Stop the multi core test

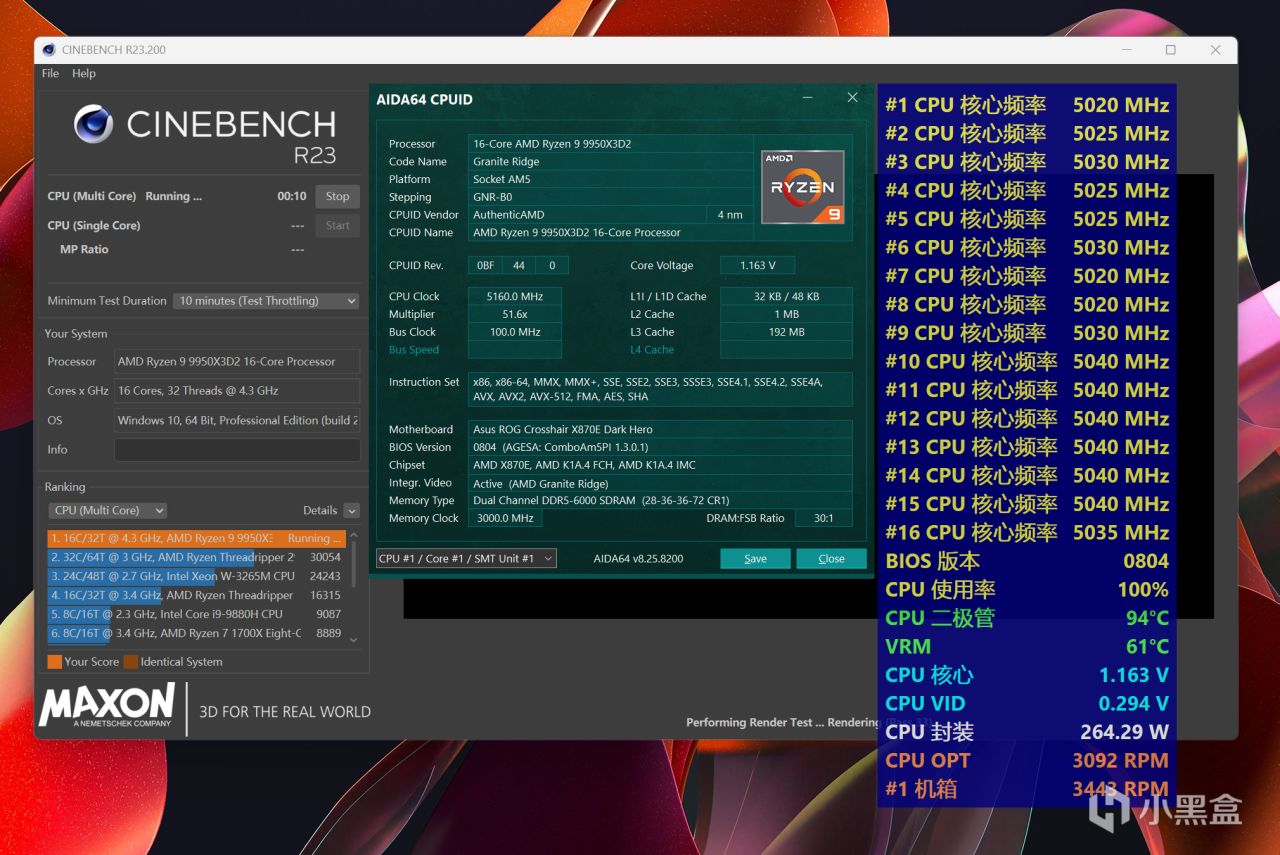pos(338,197)
